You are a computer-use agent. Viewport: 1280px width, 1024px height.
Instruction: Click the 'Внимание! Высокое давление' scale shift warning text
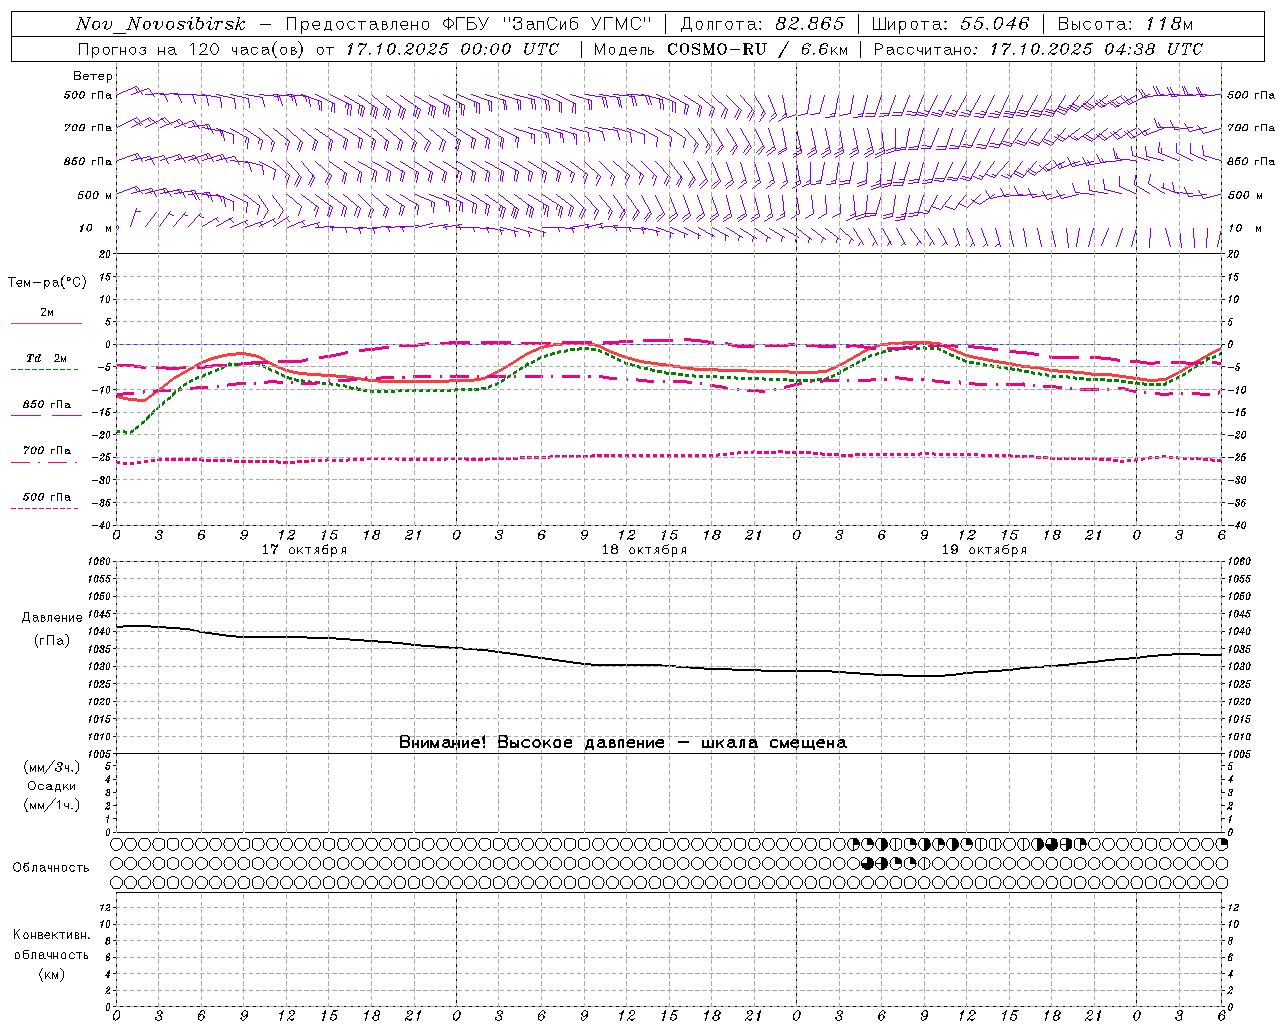coord(531,742)
